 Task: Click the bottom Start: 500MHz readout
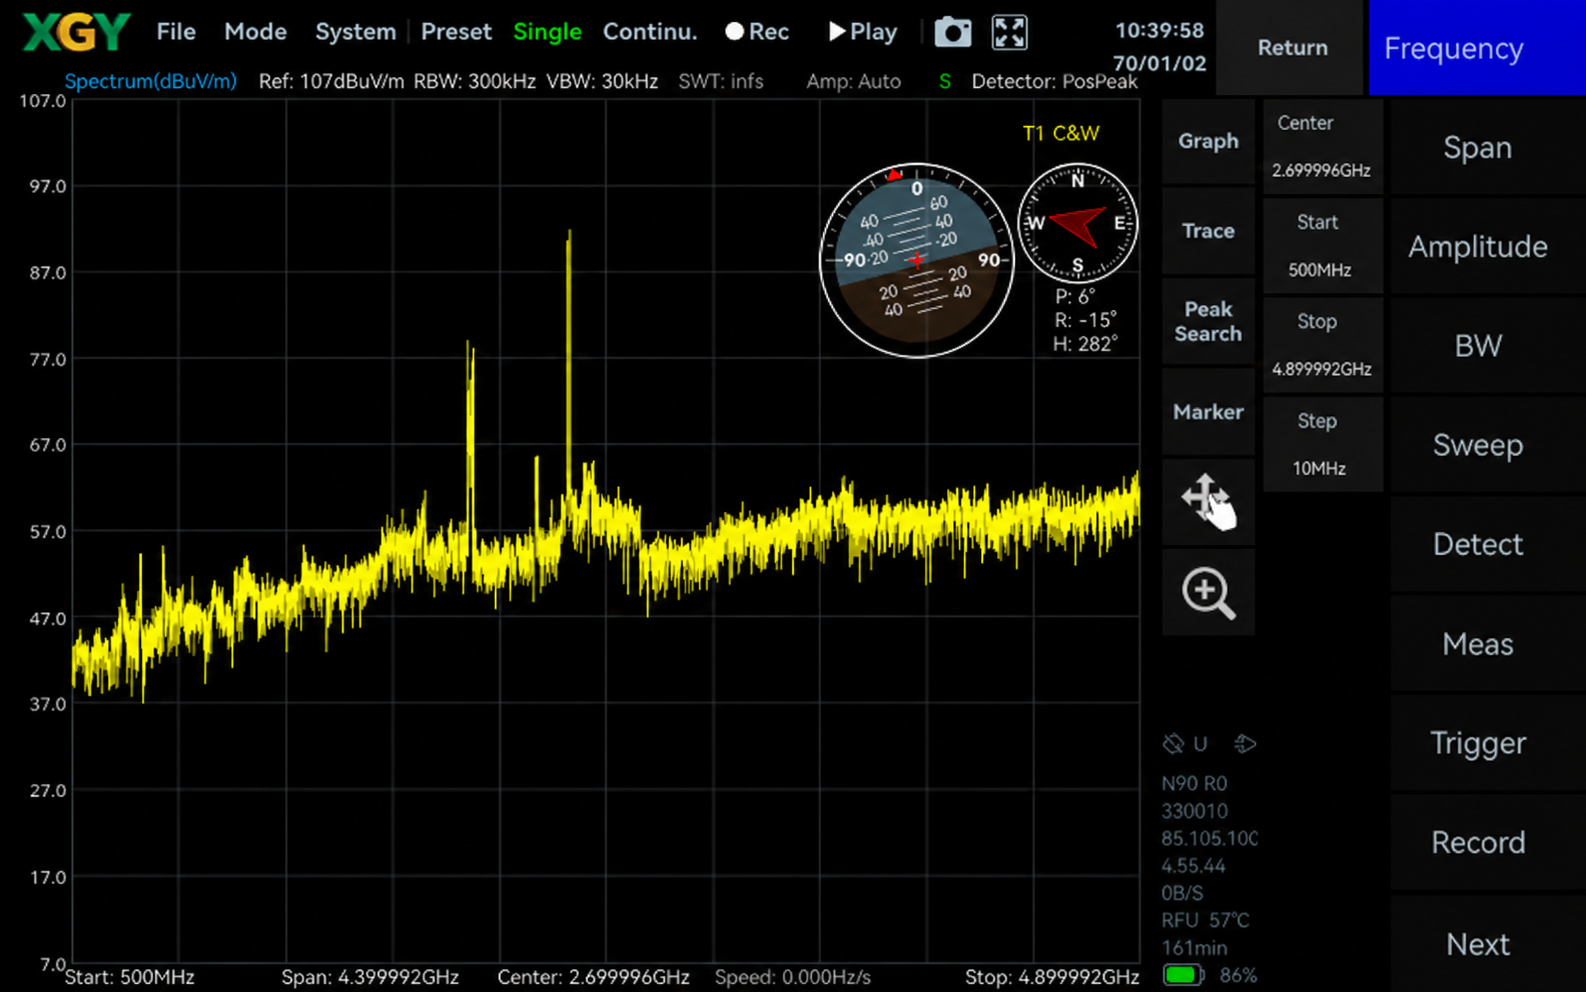(129, 977)
